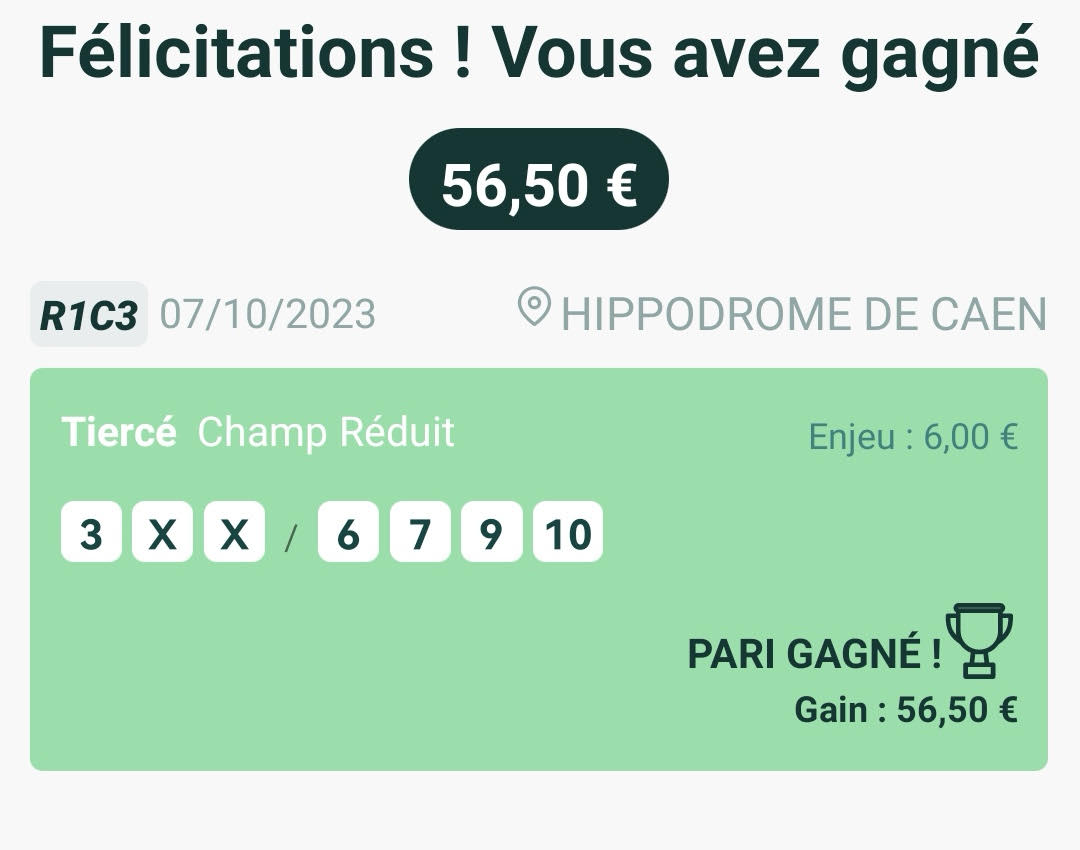
Task: Select horse number 10 tile
Action: [568, 532]
